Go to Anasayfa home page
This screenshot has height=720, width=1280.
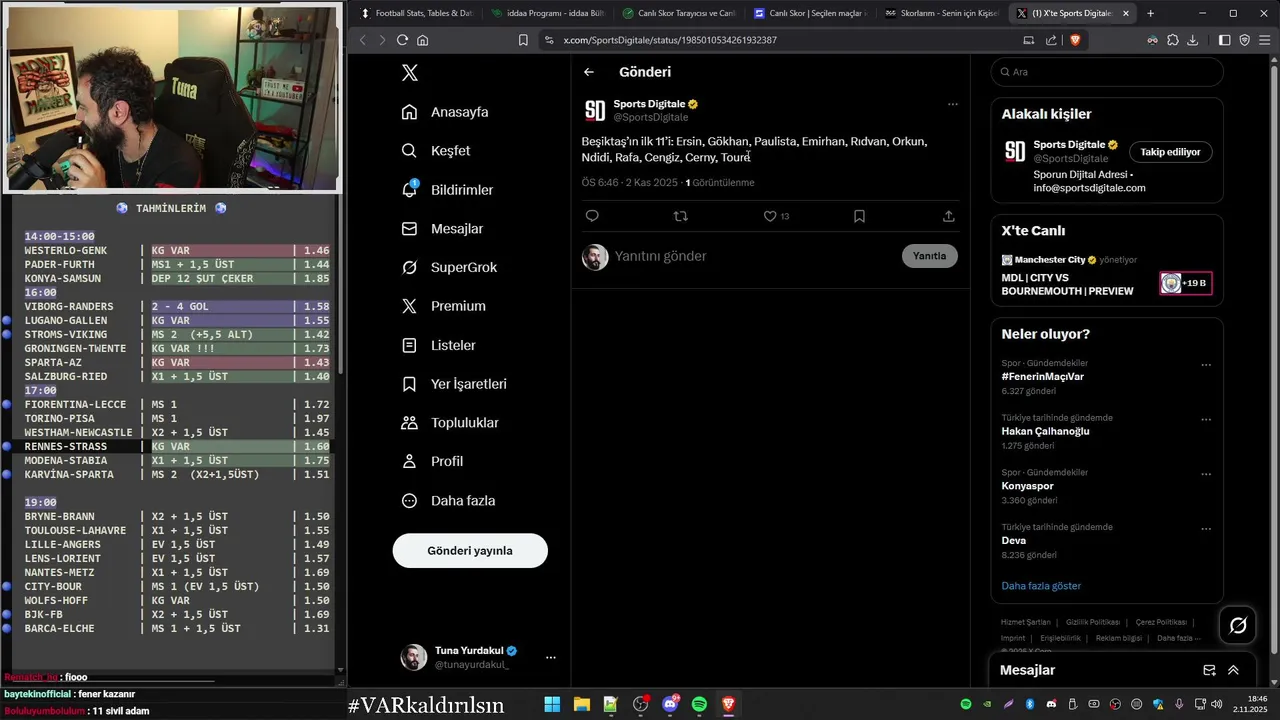(x=445, y=112)
